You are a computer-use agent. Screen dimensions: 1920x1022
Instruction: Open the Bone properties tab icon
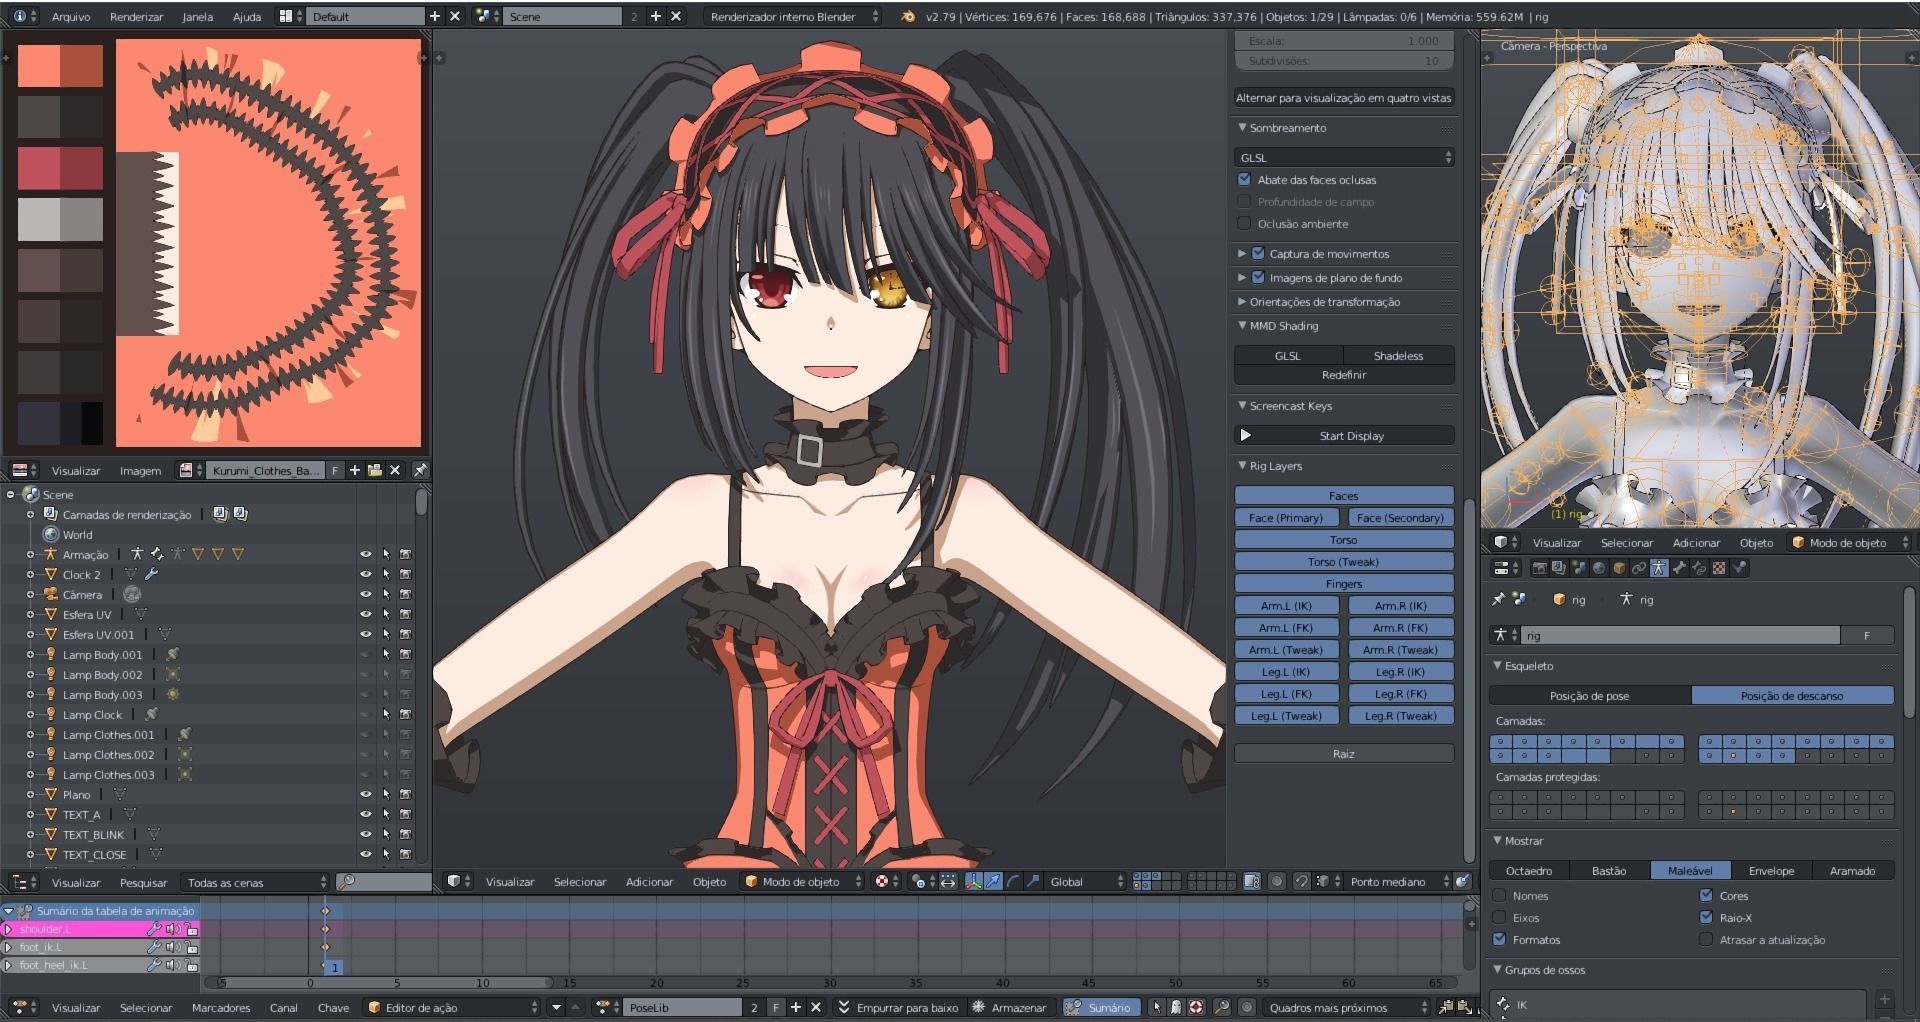click(x=1679, y=568)
